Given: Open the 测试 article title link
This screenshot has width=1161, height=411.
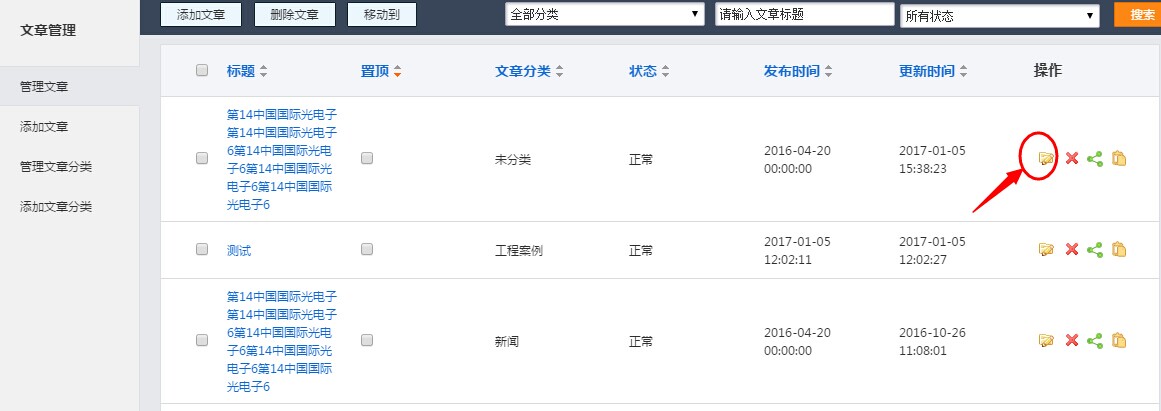Looking at the screenshot, I should (239, 250).
